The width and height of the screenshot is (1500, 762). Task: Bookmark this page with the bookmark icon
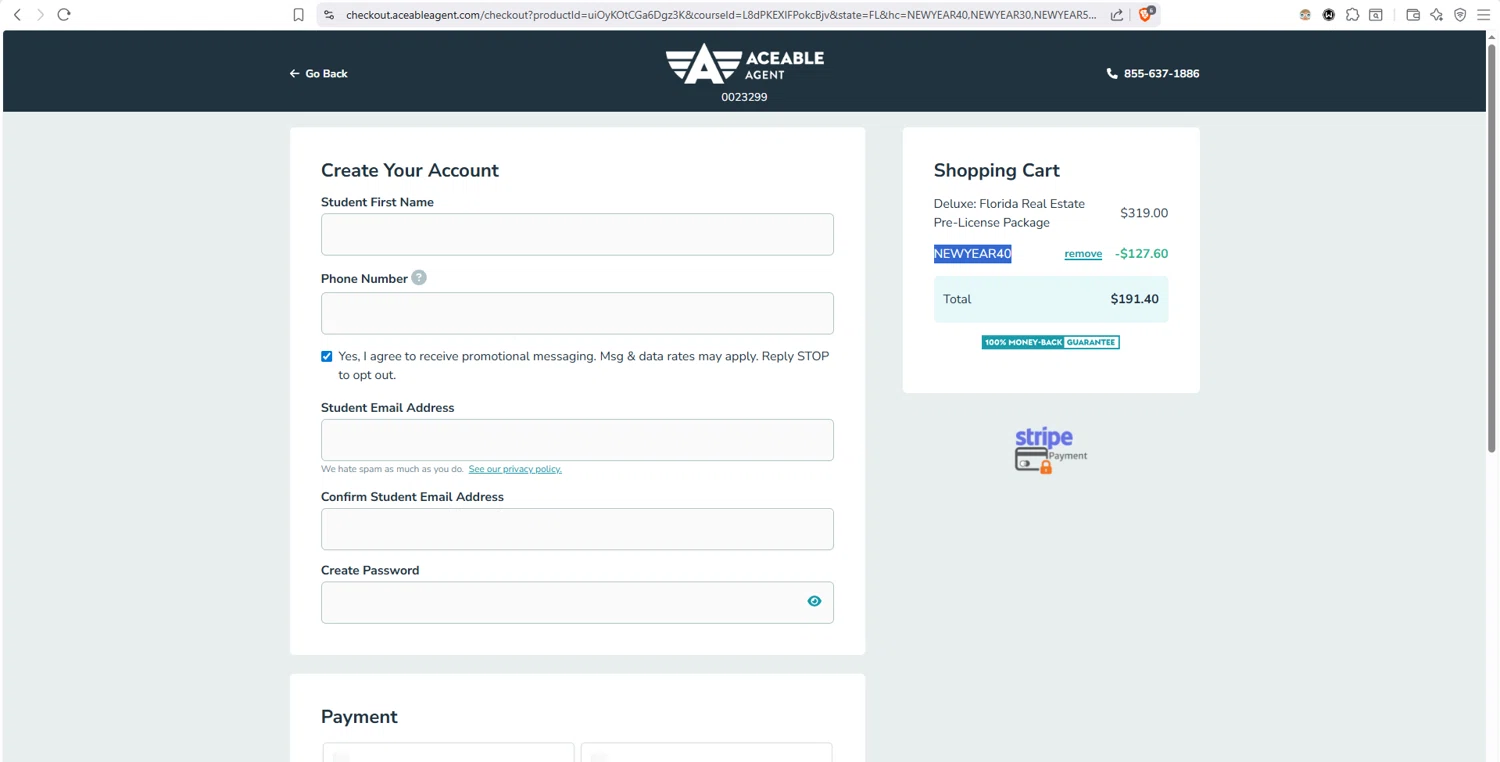click(x=298, y=15)
